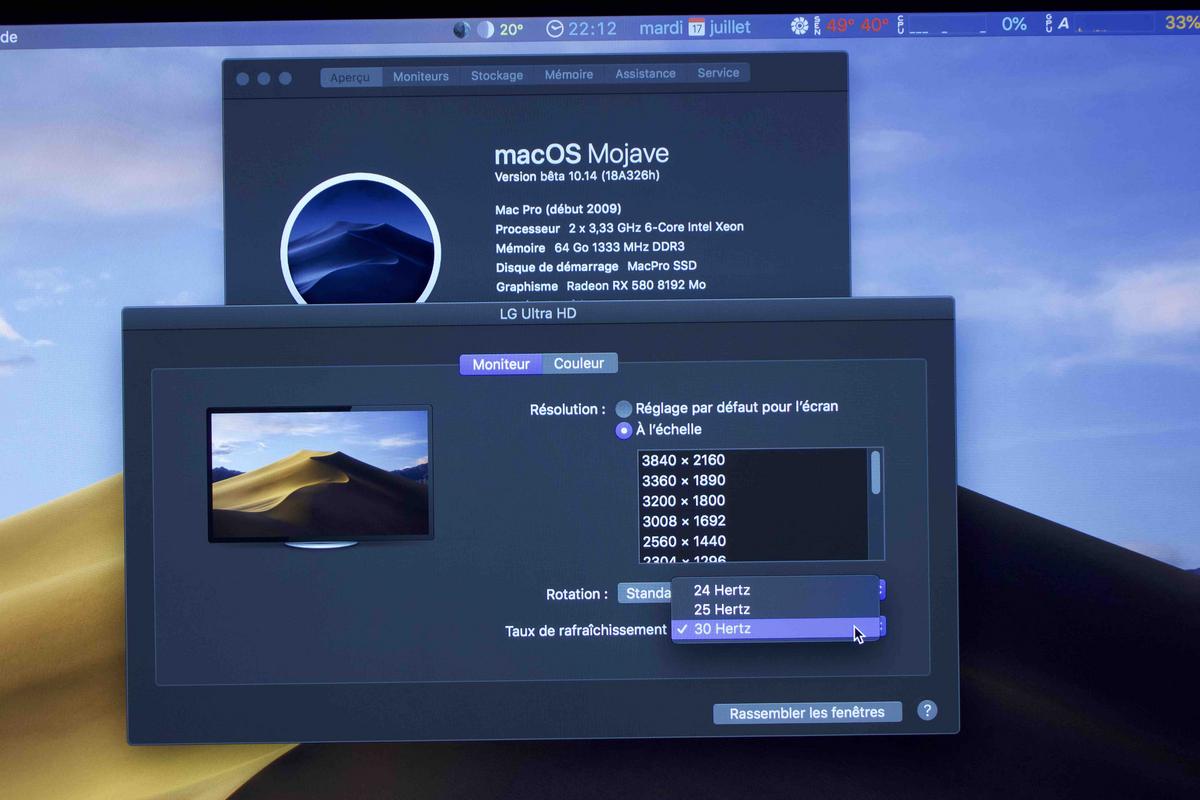1200x800 pixels.
Task: Open the Moniteurs tab
Action: (421, 76)
